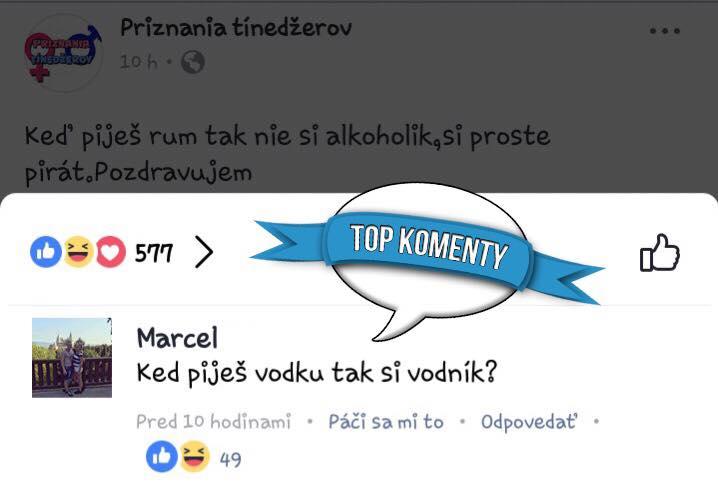
Task: Open the 49 reactions count on comment
Action: tap(230, 458)
